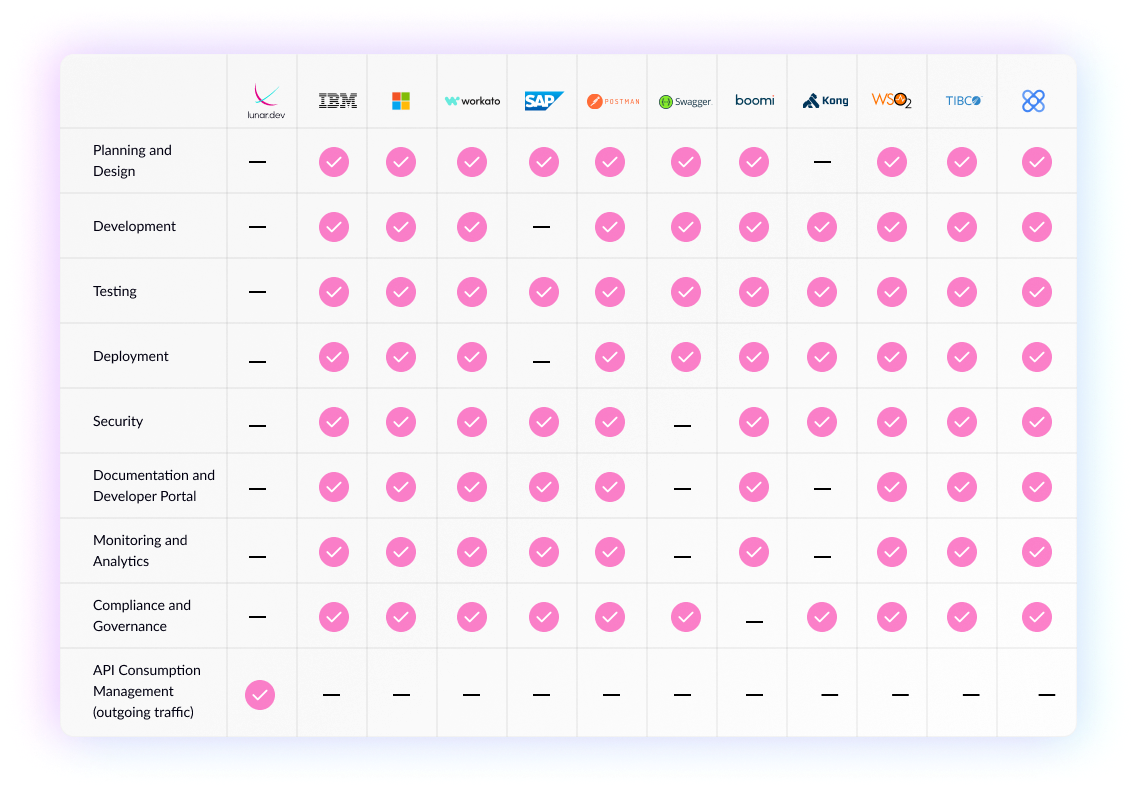The height and width of the screenshot is (791, 1137).
Task: Click the Postman logo
Action: (612, 101)
